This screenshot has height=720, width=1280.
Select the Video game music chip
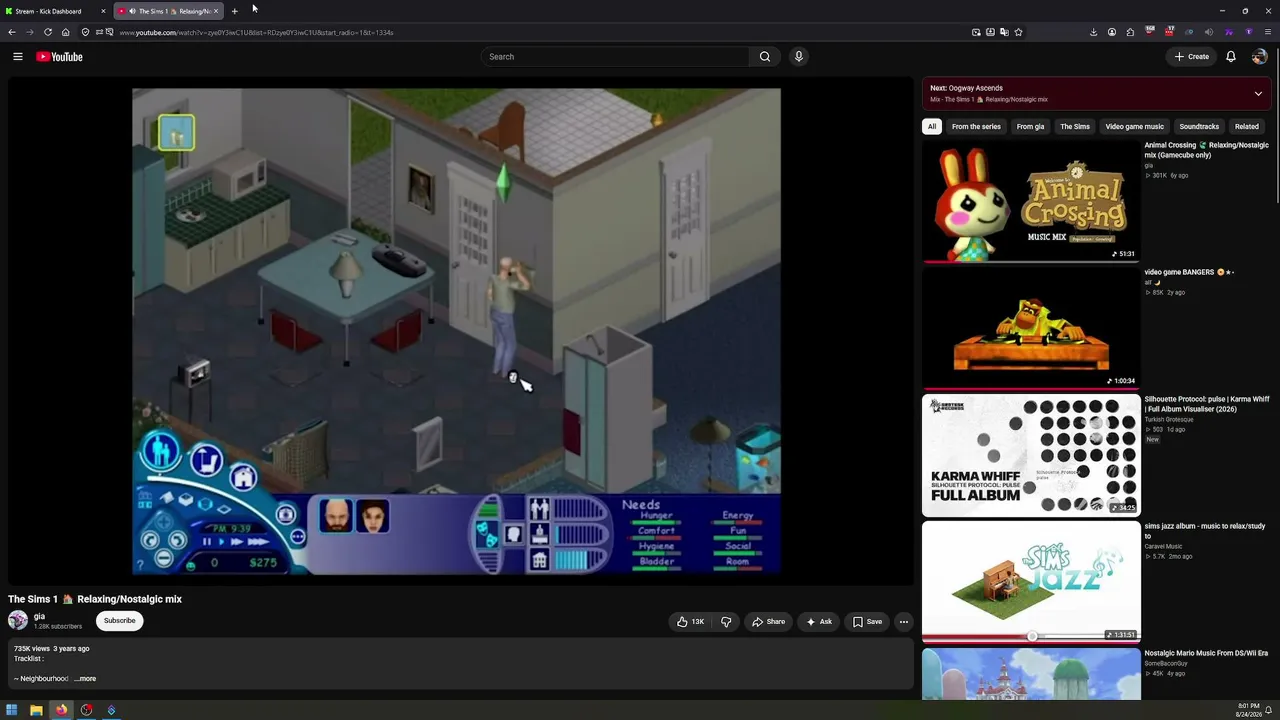coord(1134,127)
